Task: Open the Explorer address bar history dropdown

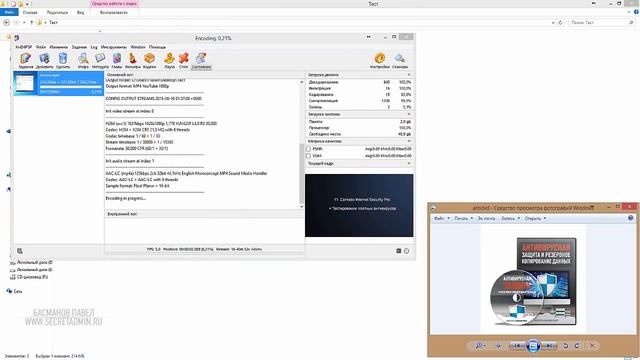Action: (x=553, y=22)
